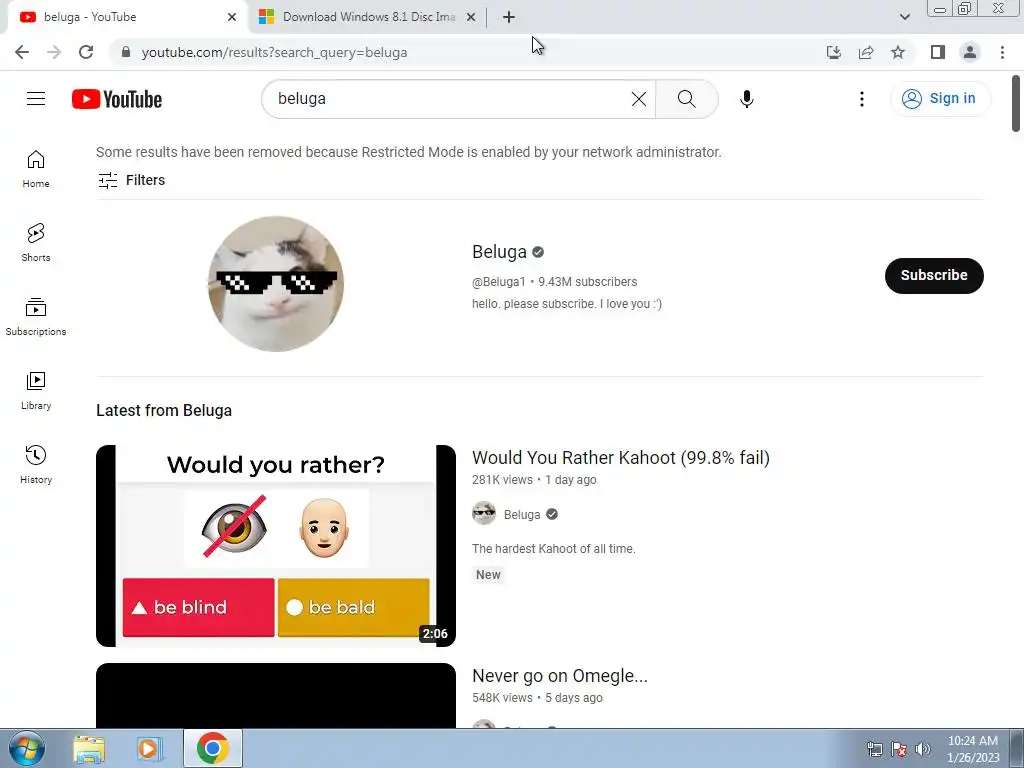Screen dimensions: 1024x768
Task: Click the Sign in button
Action: (940, 99)
